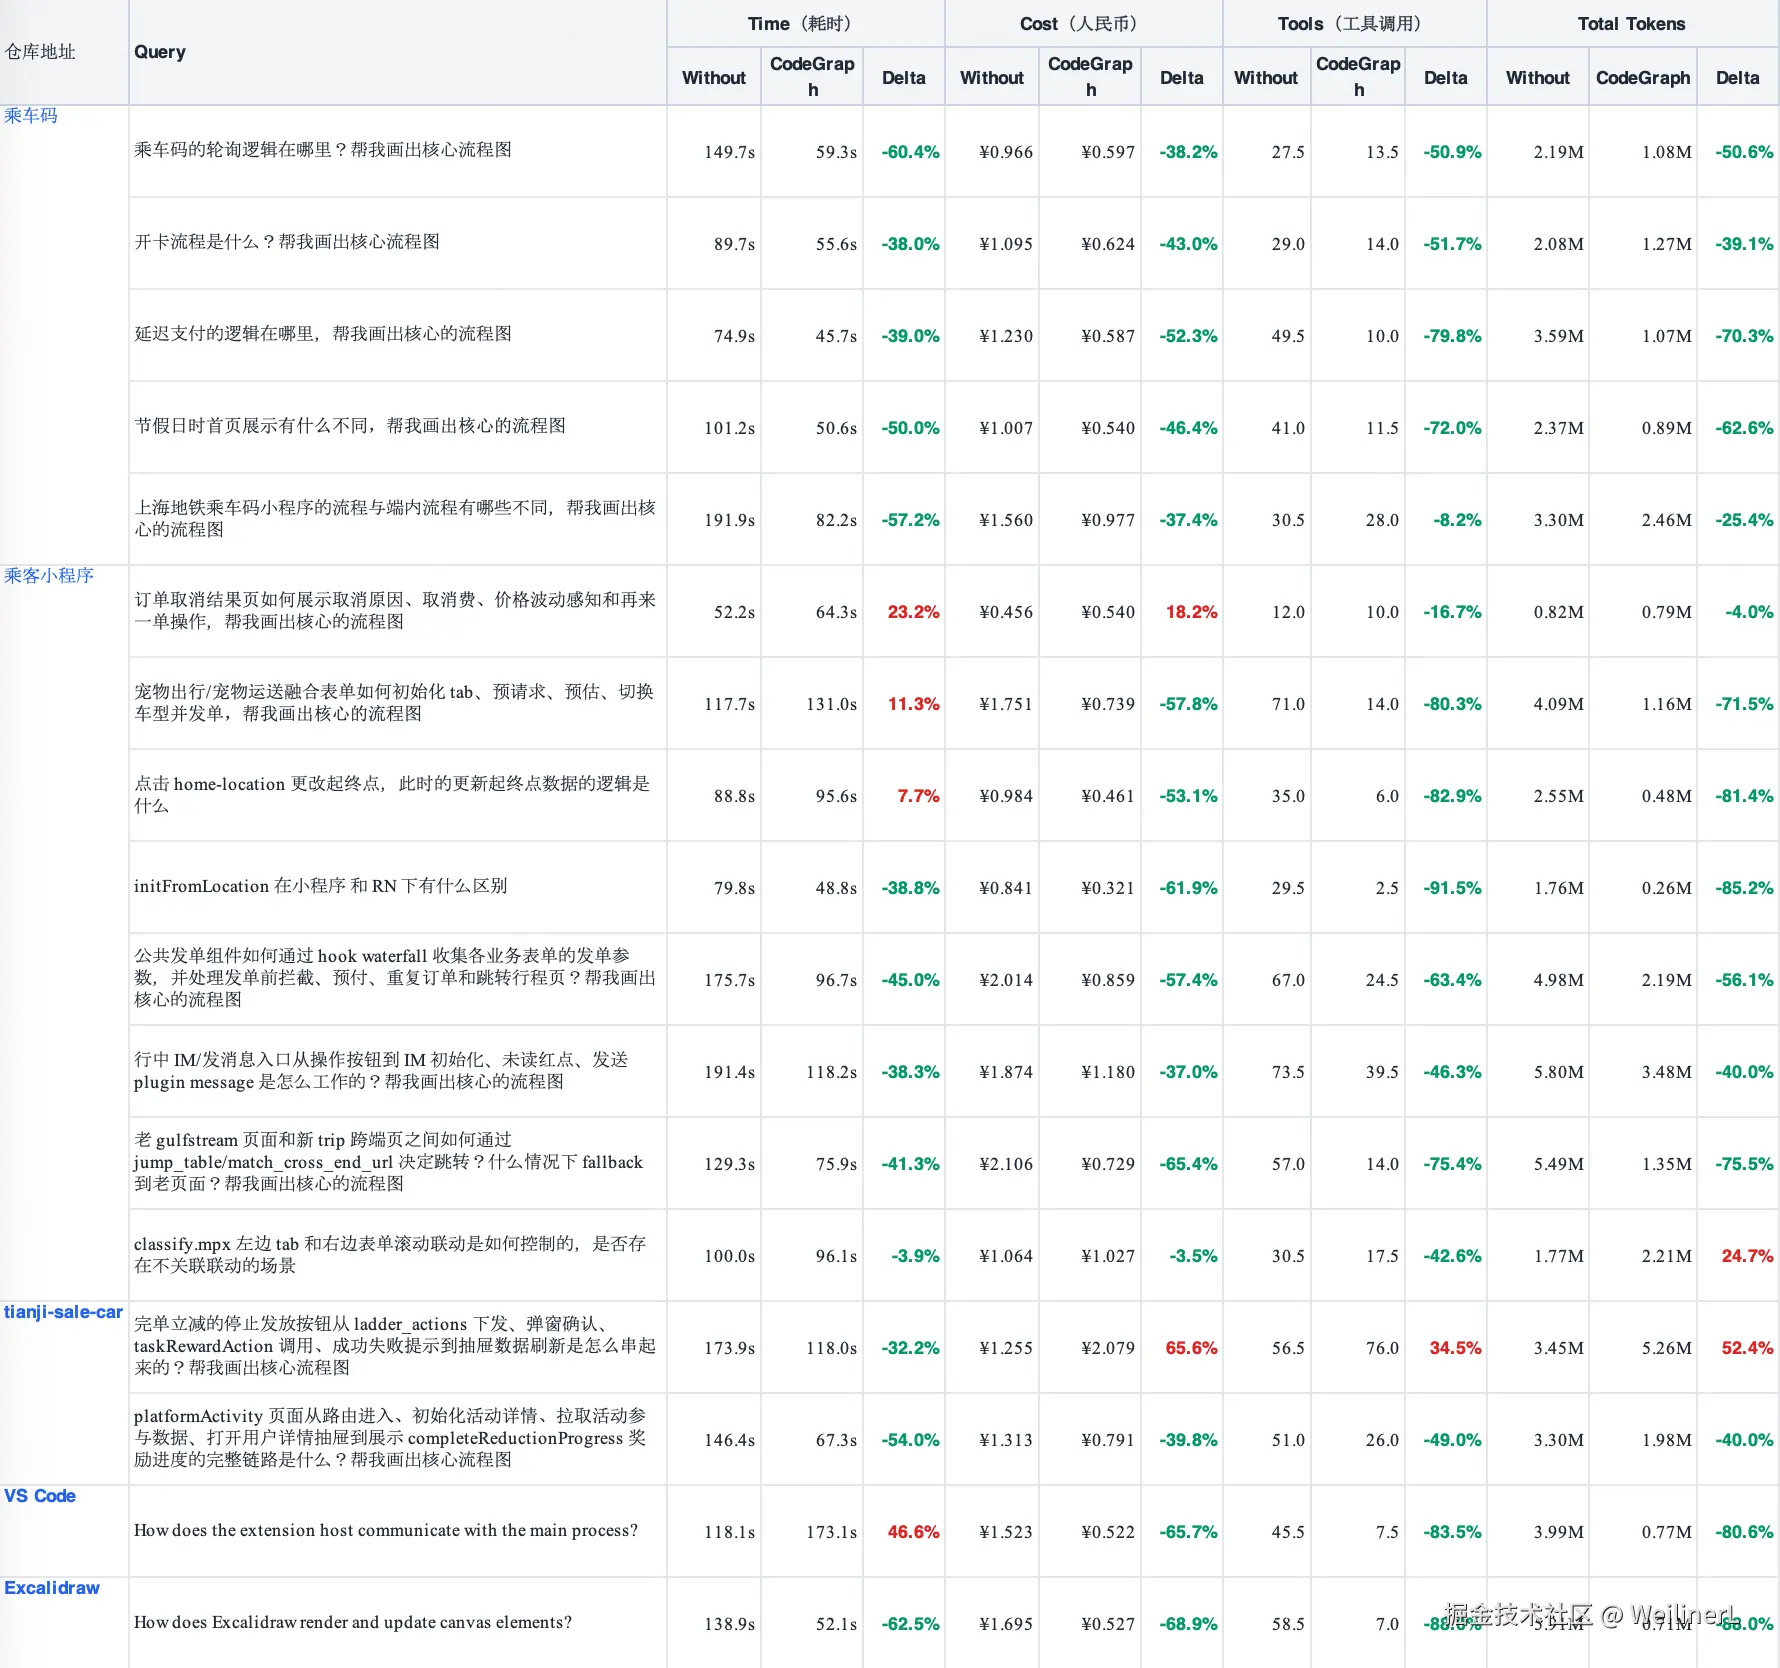
Task: Select query about 宠物出行/宠物运送融合表单
Action: (394, 703)
